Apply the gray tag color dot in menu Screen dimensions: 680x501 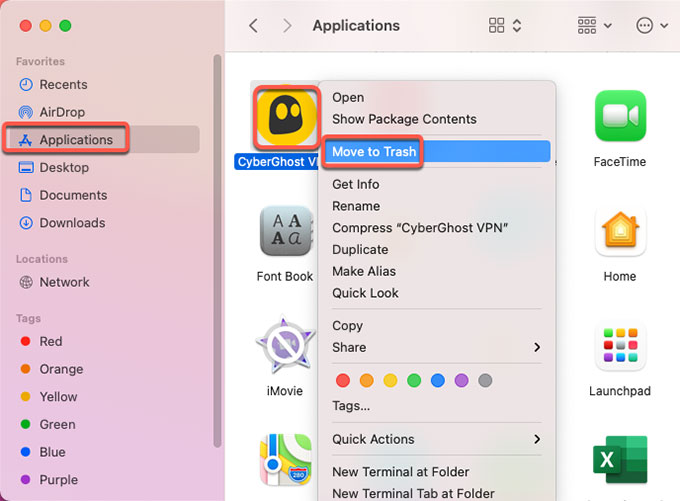click(485, 380)
